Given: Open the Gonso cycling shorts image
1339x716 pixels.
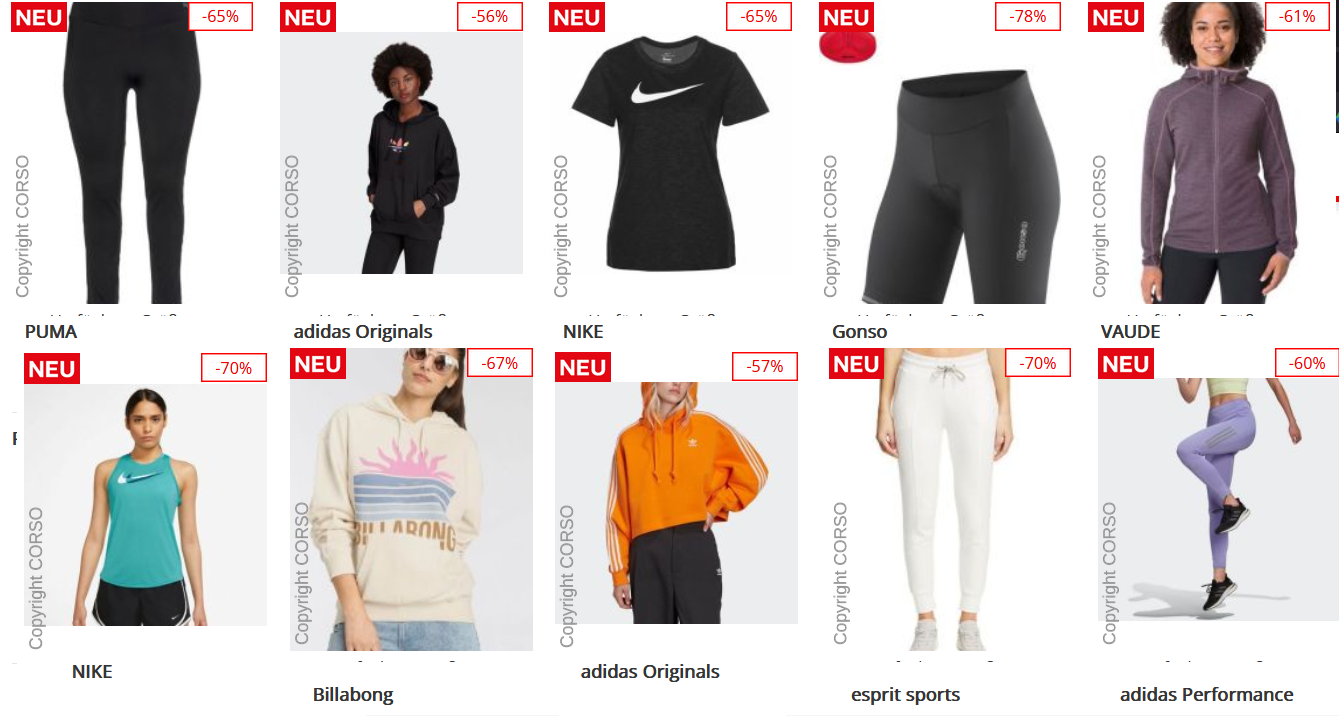Looking at the screenshot, I should pos(939,152).
